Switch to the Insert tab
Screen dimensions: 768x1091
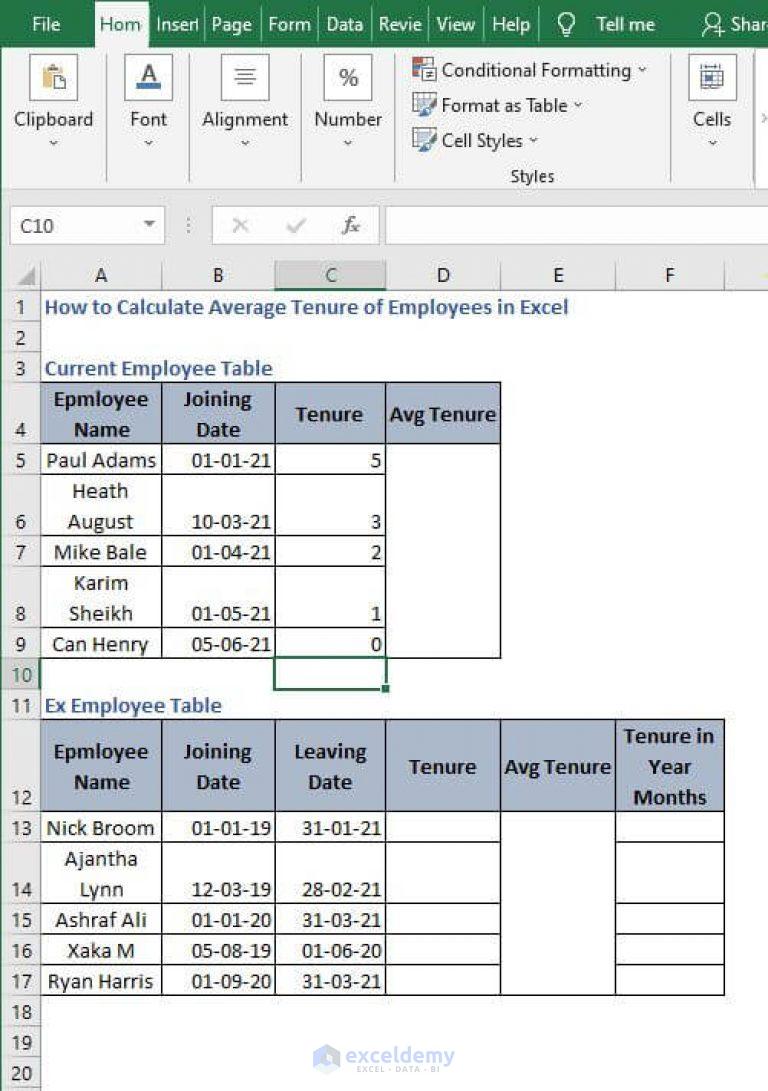point(177,24)
